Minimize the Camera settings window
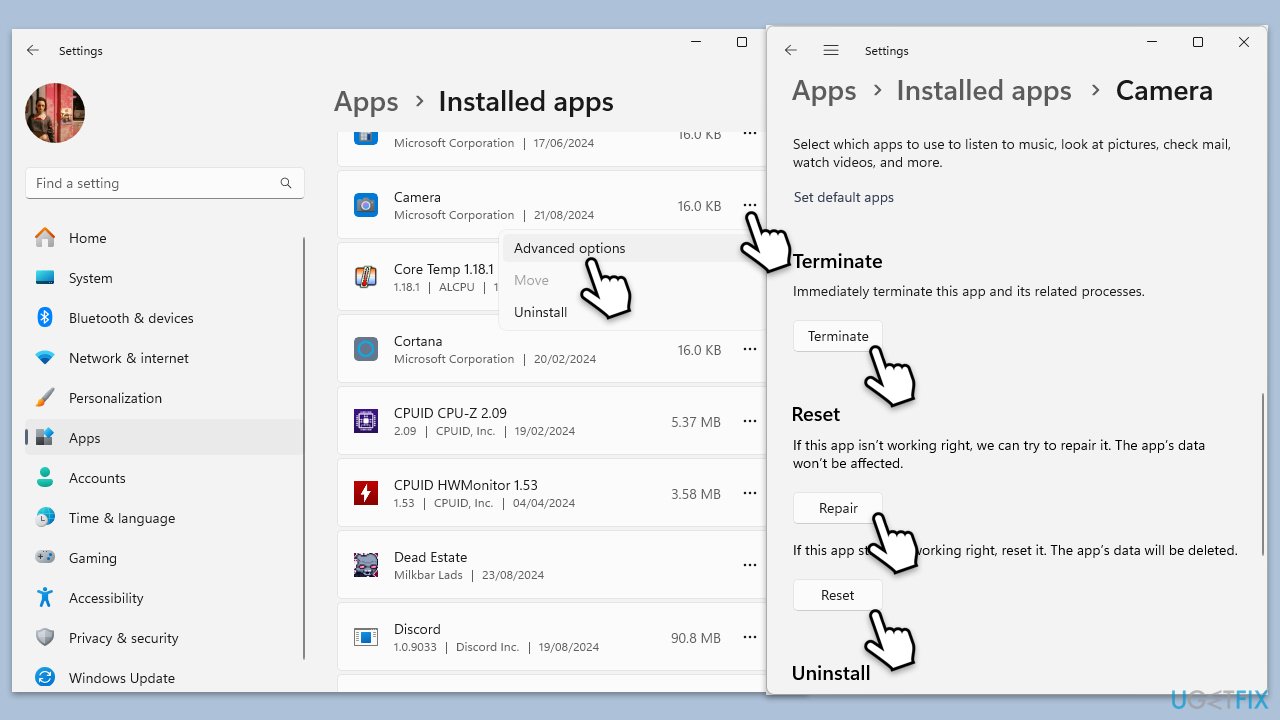This screenshot has width=1280, height=720. coord(1152,42)
